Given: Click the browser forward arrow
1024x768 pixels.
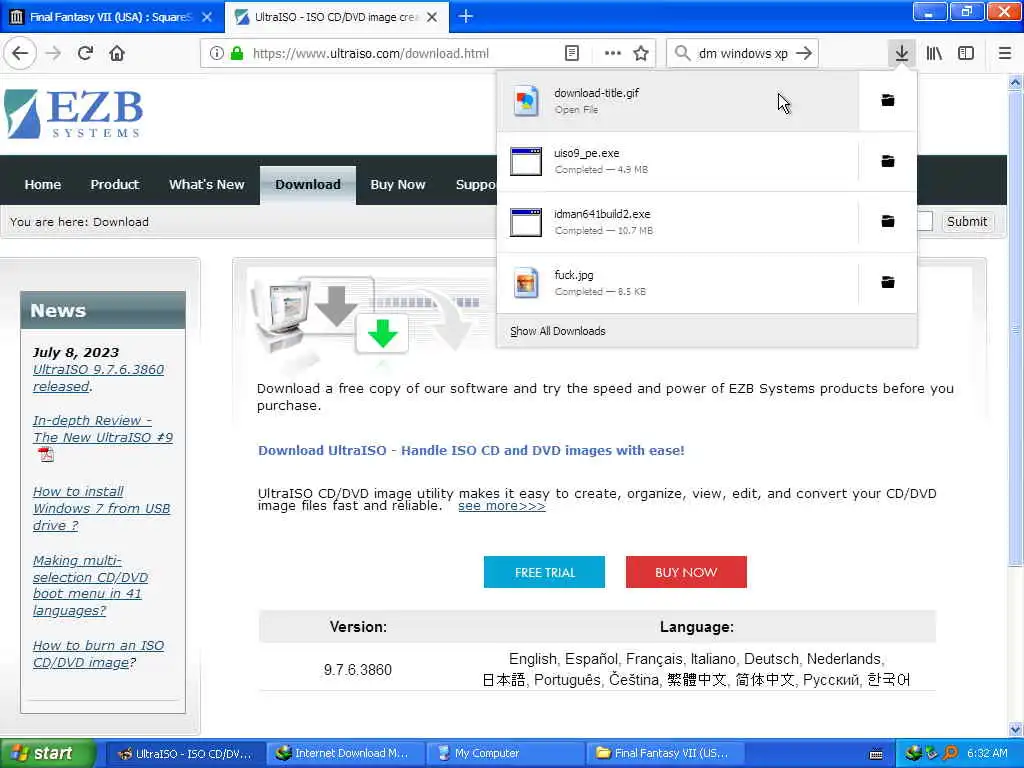Looking at the screenshot, I should tap(54, 53).
